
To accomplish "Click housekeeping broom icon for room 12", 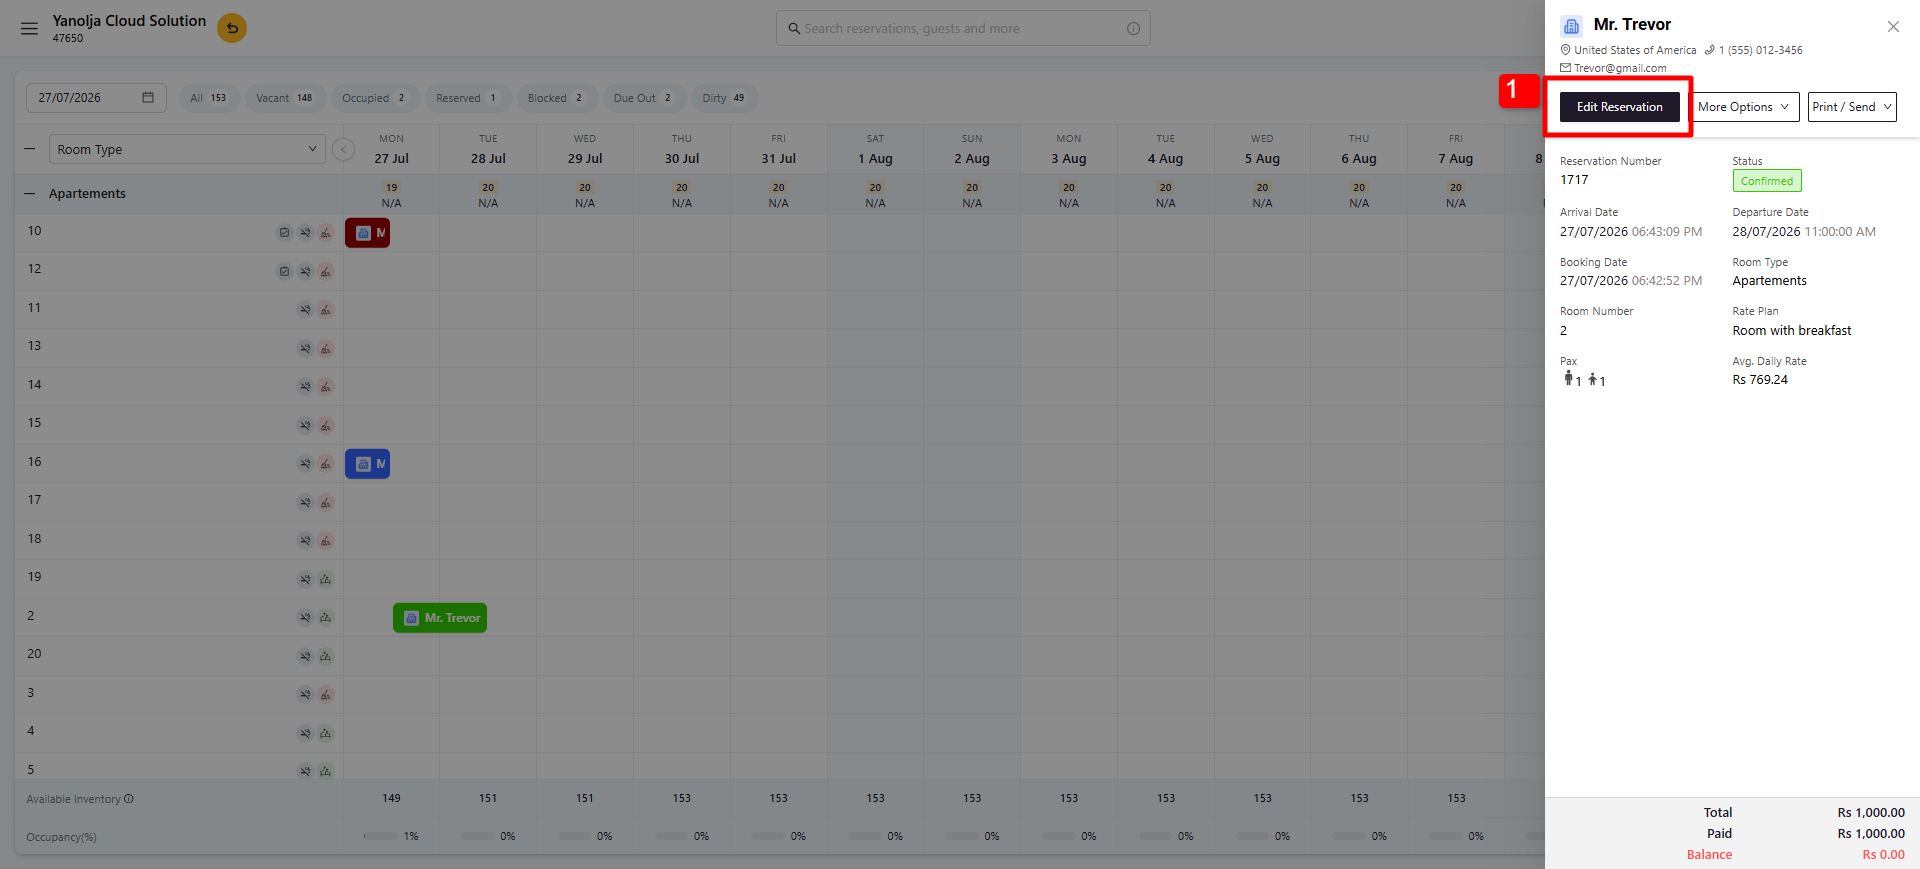I will tap(326, 271).
